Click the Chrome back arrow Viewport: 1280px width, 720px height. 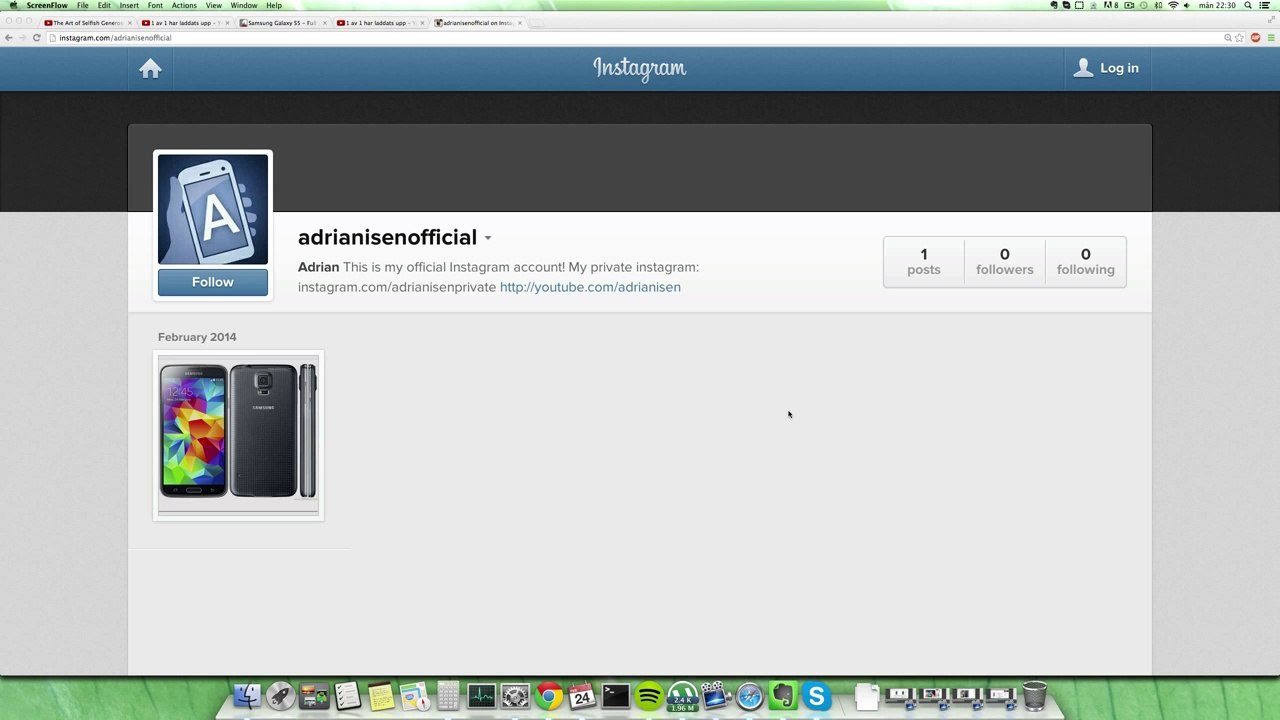coord(8,38)
